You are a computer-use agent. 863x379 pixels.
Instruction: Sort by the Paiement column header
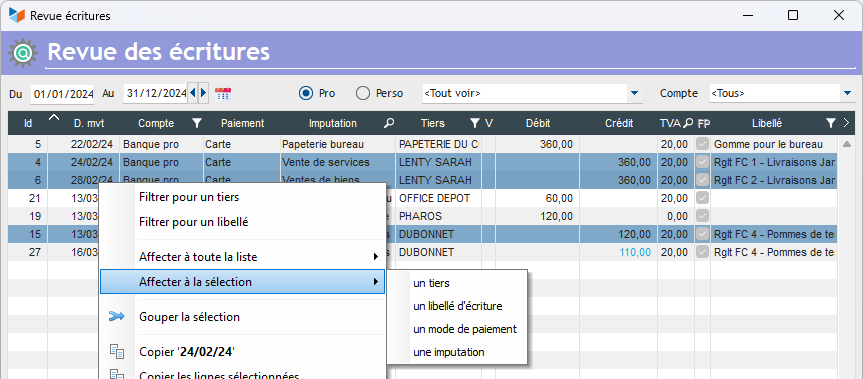(x=242, y=124)
